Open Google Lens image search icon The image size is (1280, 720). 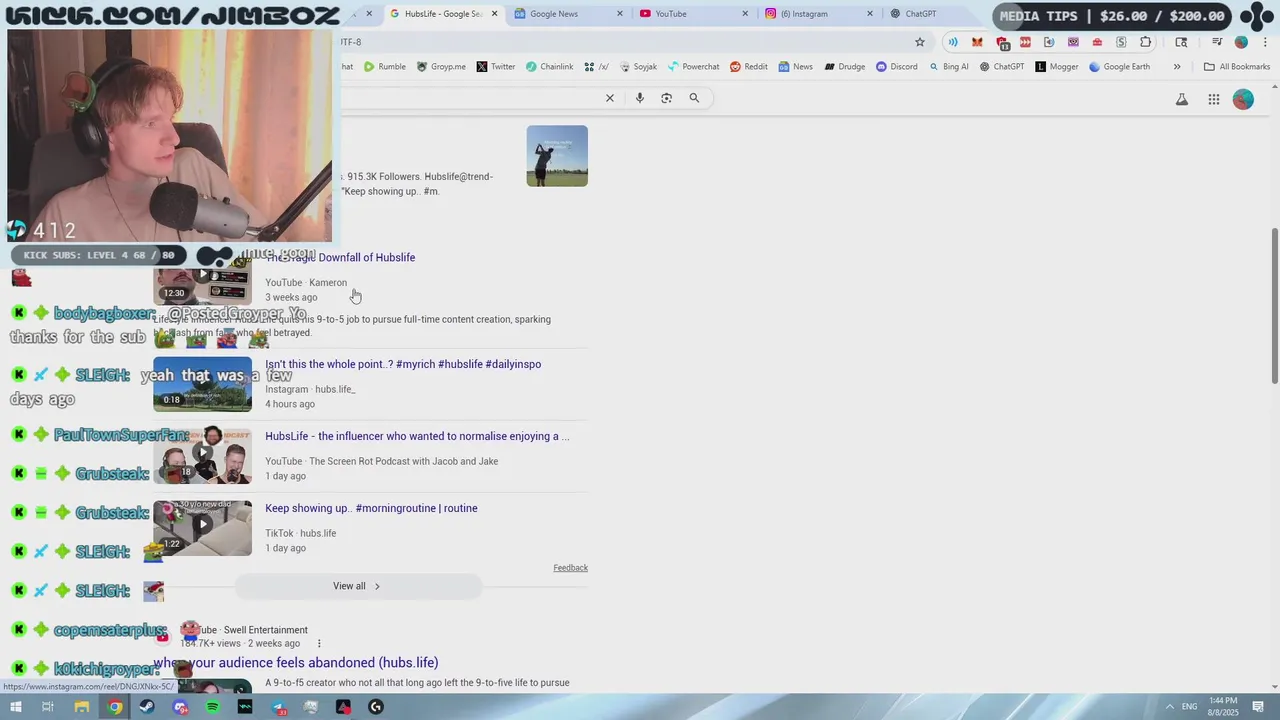(667, 98)
